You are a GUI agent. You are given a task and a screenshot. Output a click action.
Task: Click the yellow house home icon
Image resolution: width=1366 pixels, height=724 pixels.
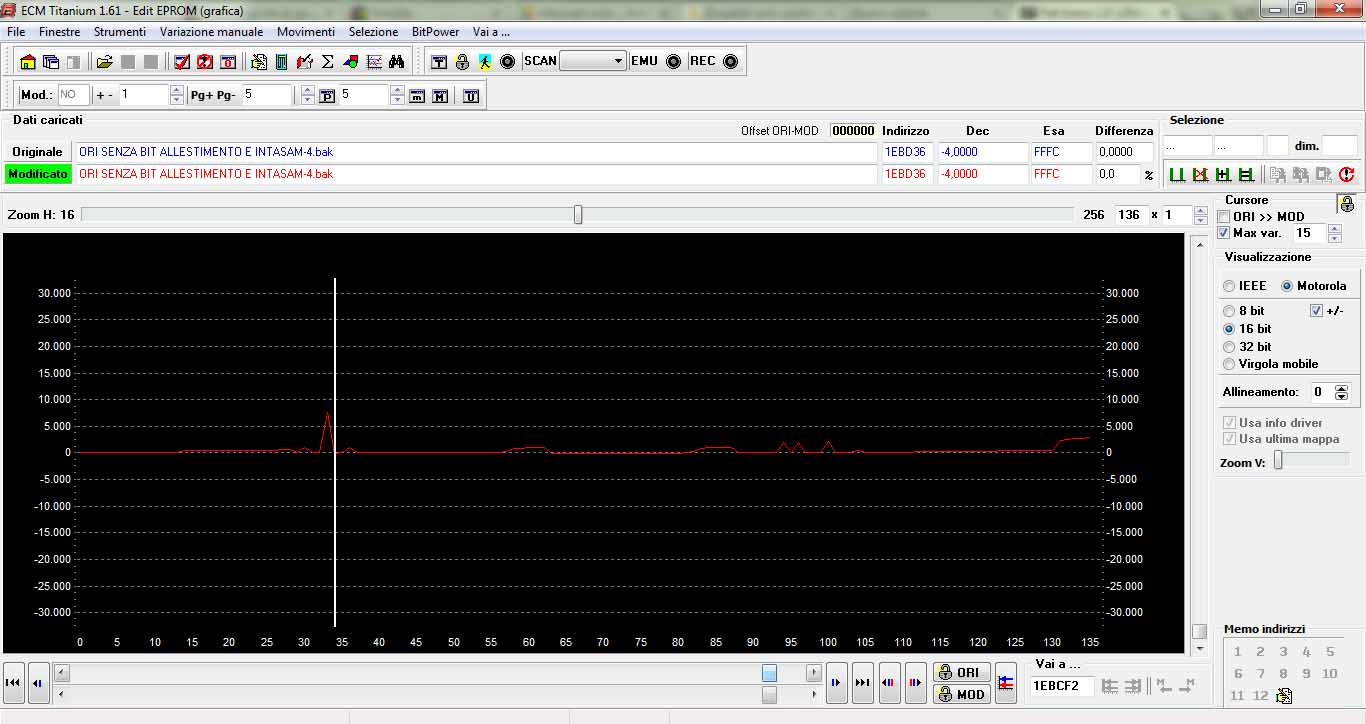point(28,62)
